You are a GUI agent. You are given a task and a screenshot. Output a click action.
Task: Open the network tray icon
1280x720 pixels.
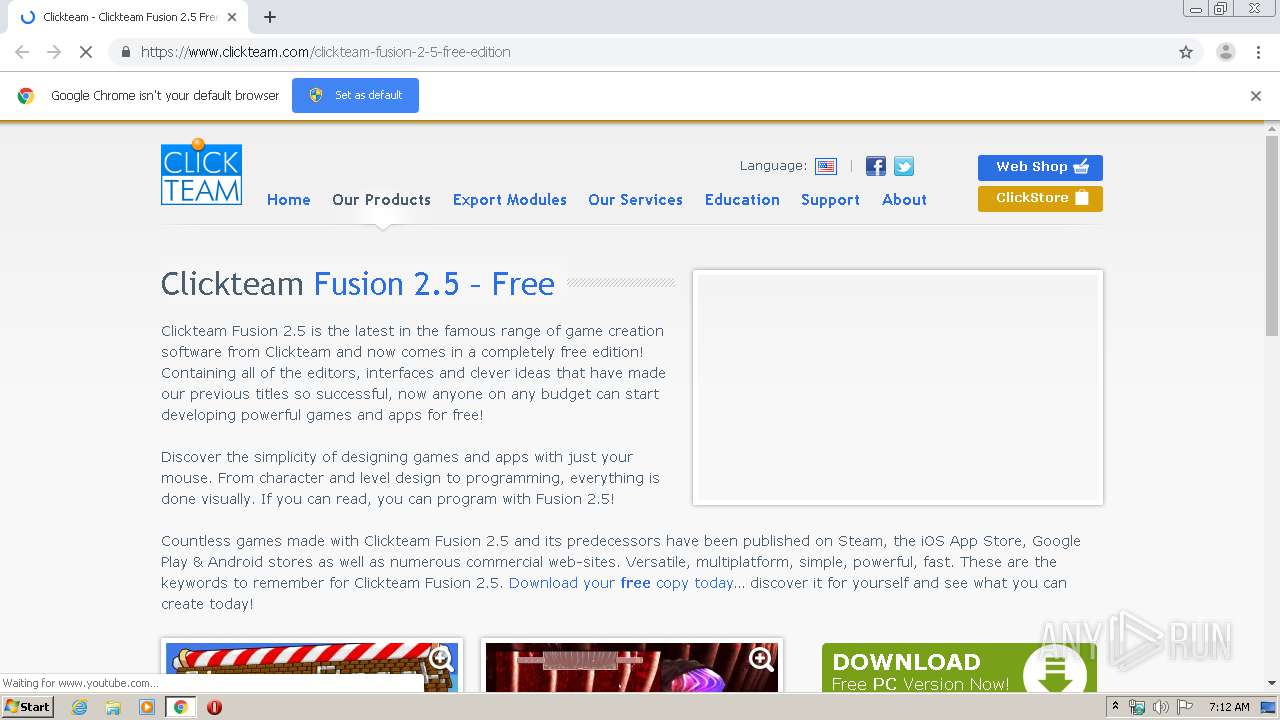tap(1137, 707)
